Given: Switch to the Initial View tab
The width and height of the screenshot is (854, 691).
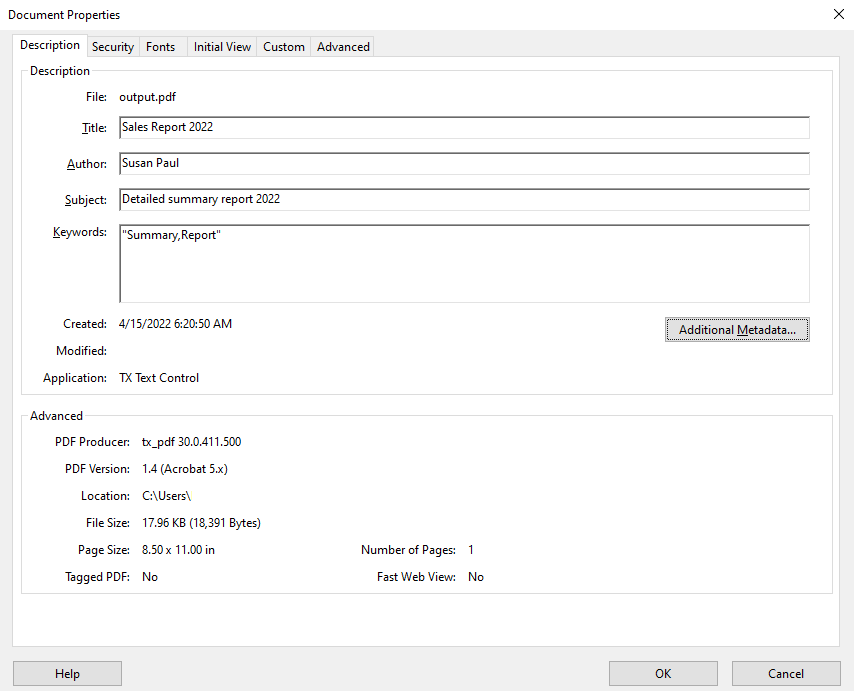Looking at the screenshot, I should pyautogui.click(x=222, y=47).
